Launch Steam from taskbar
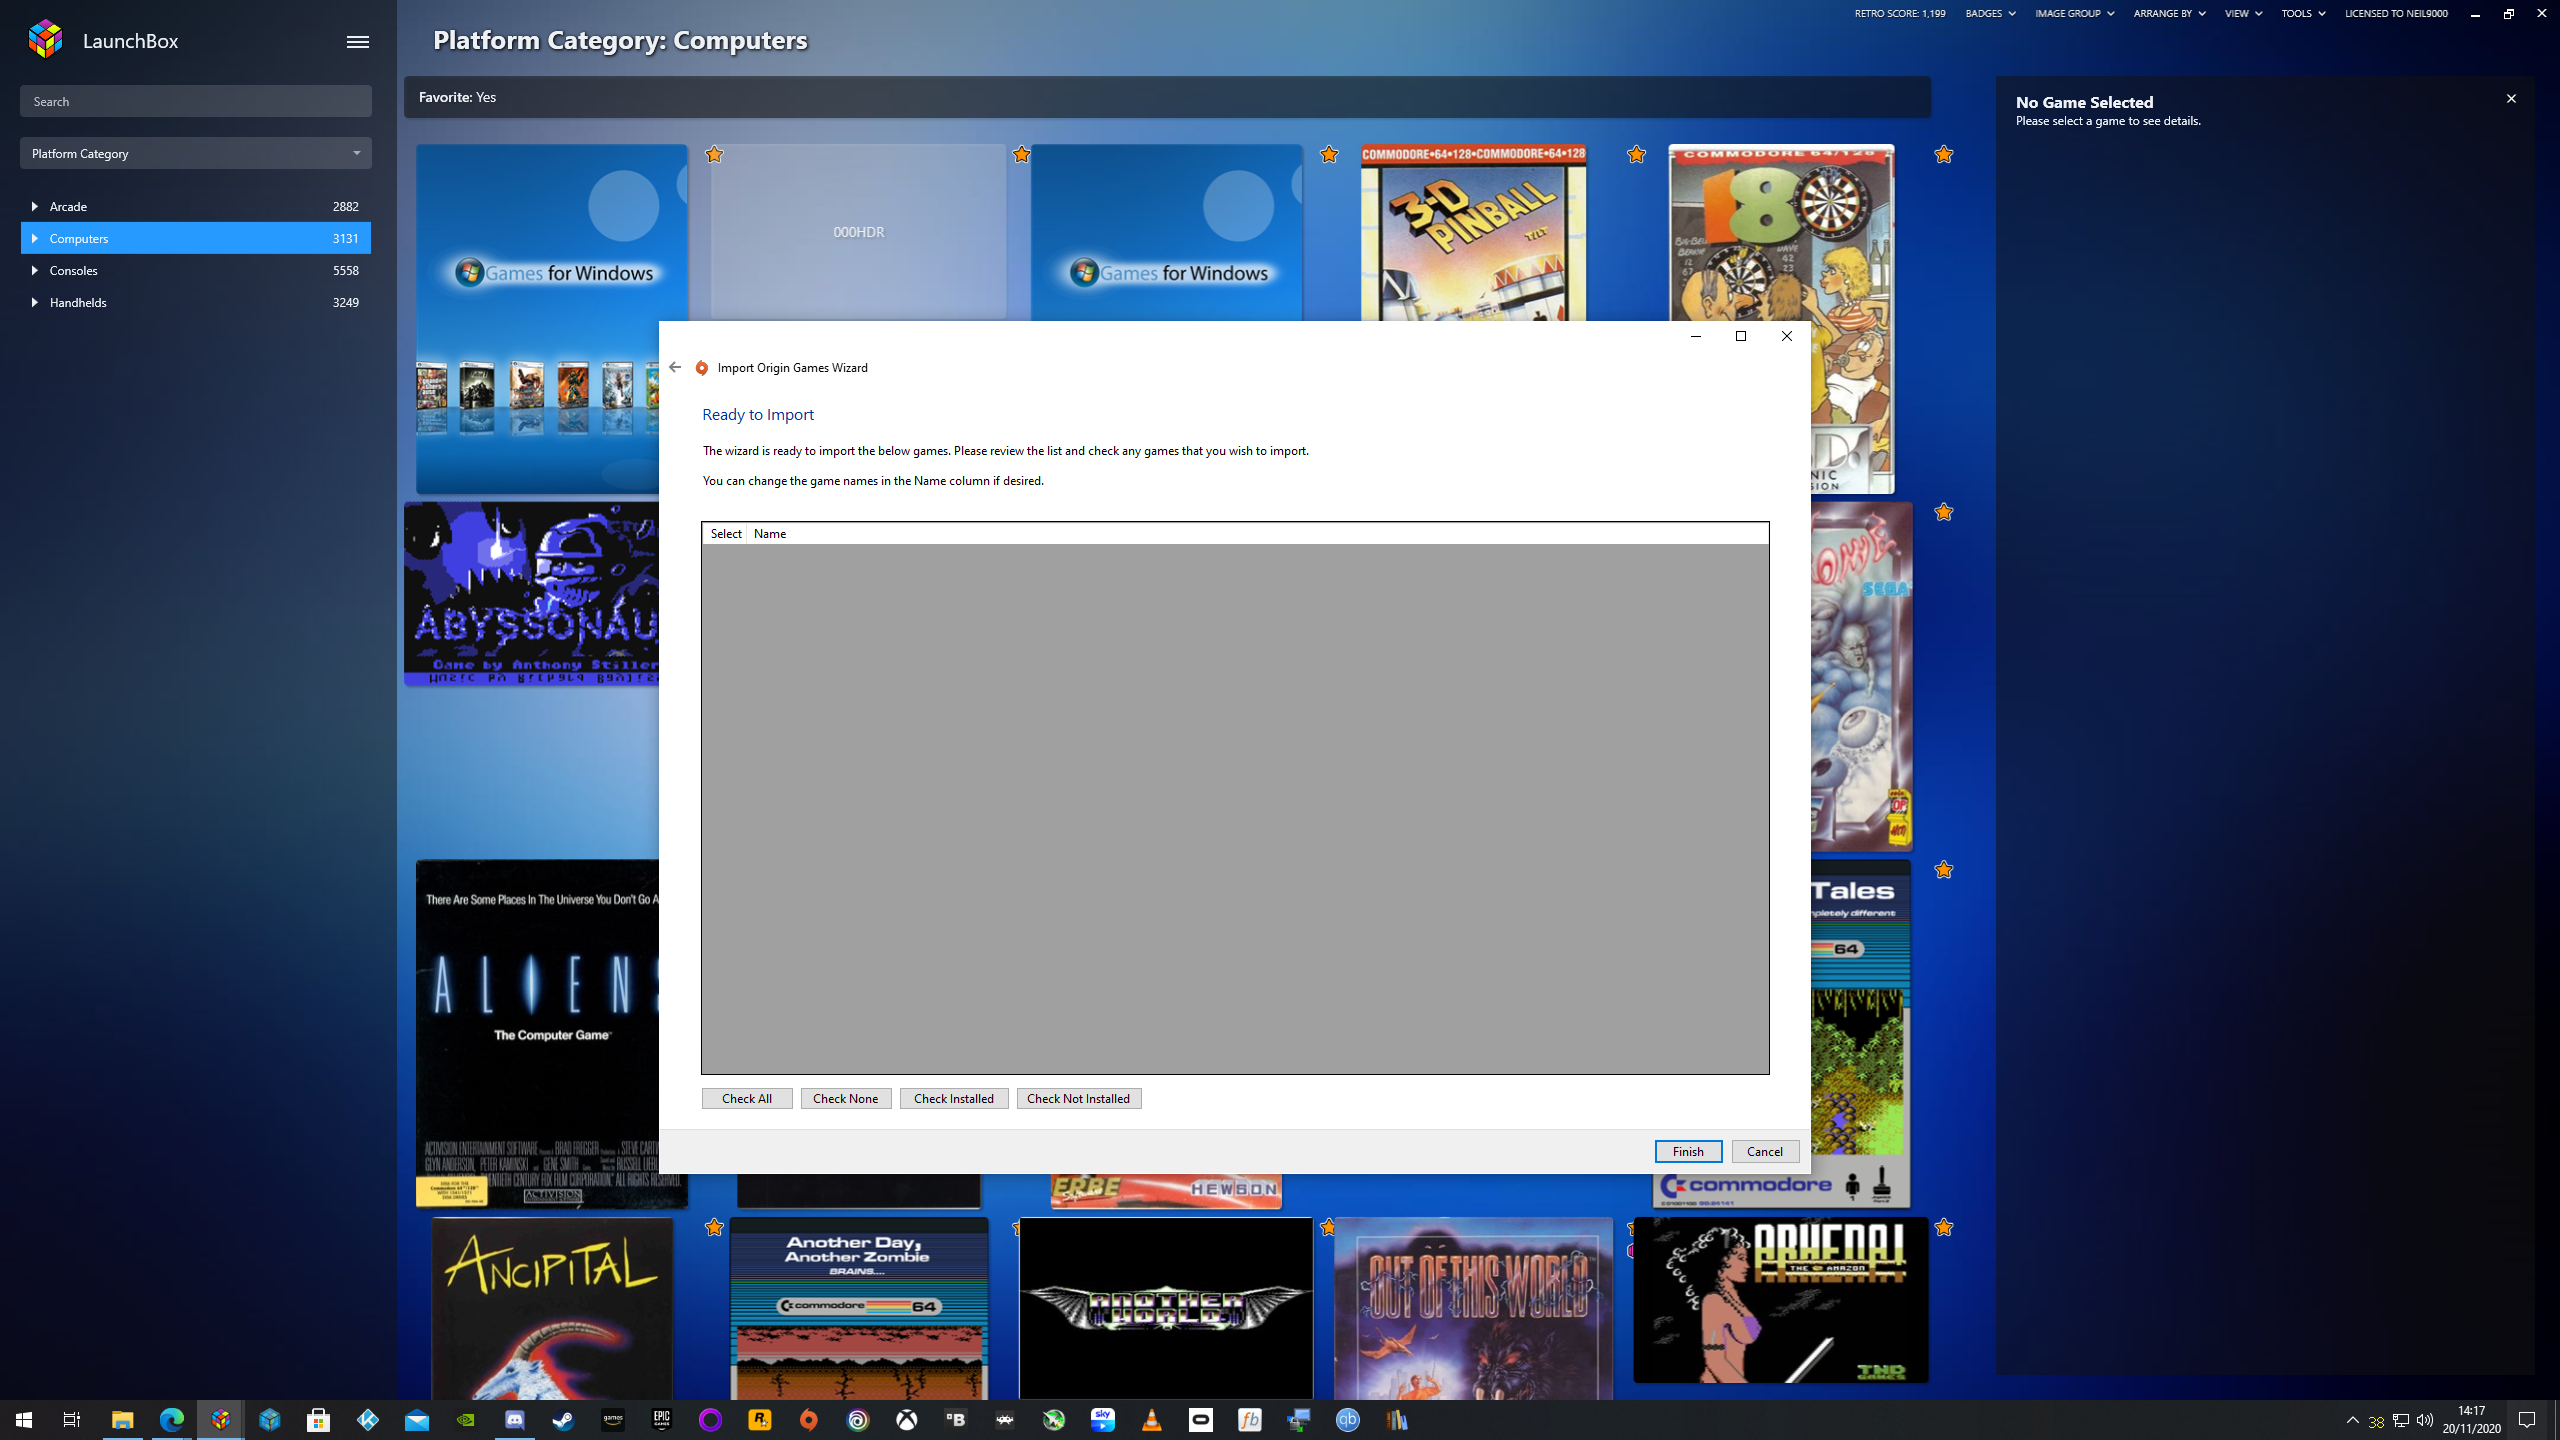 point(563,1419)
